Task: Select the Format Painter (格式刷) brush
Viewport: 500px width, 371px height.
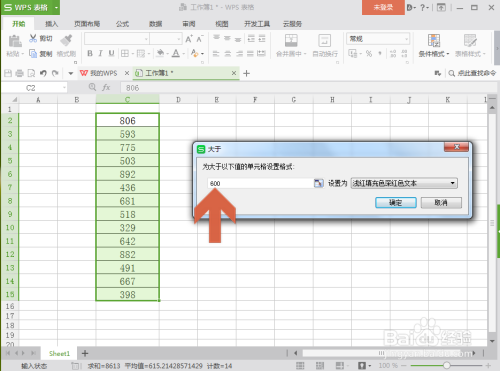Action: [x=66, y=40]
